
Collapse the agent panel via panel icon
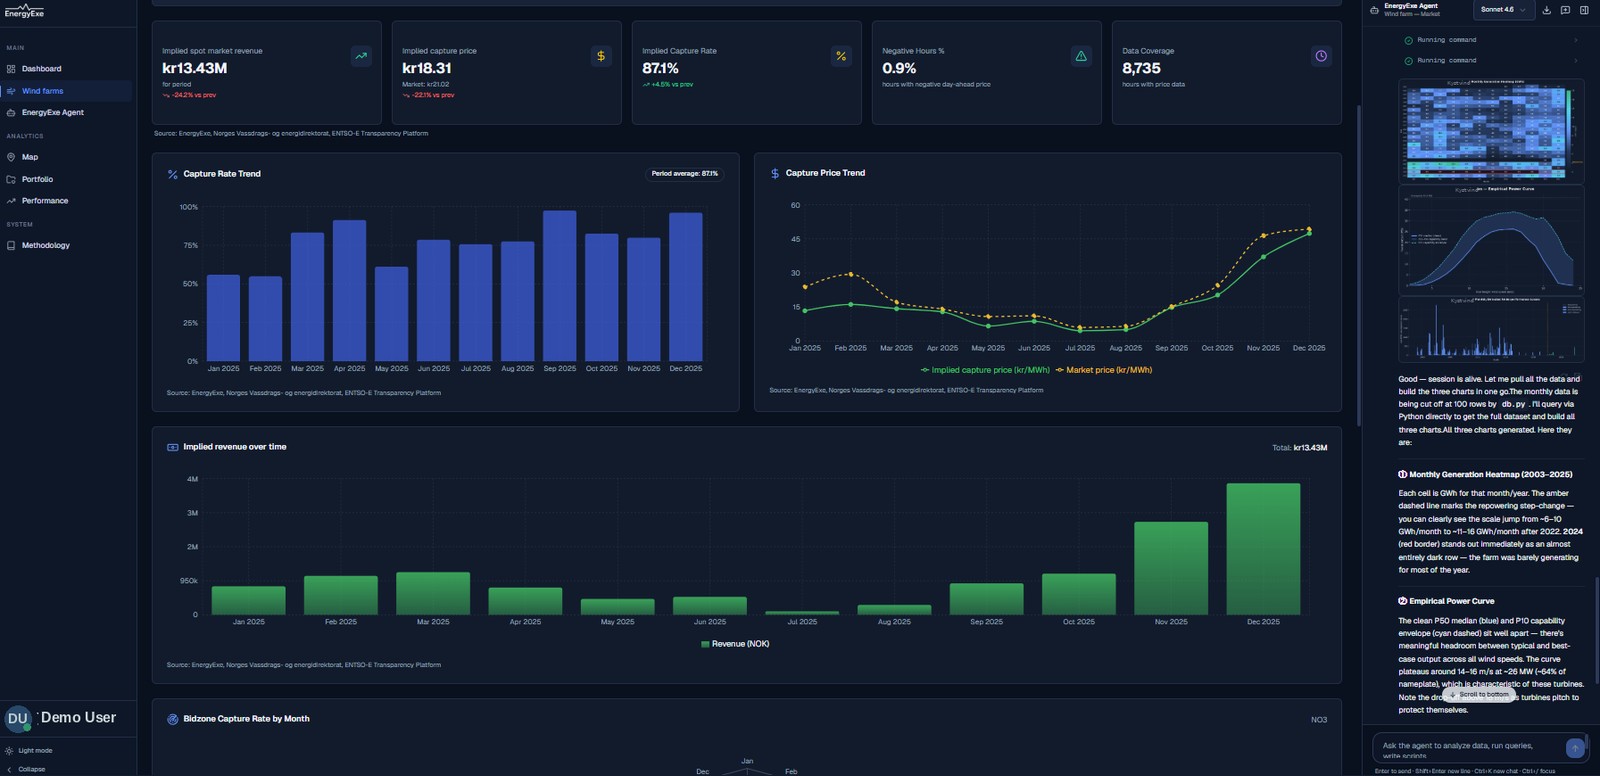(x=1584, y=10)
